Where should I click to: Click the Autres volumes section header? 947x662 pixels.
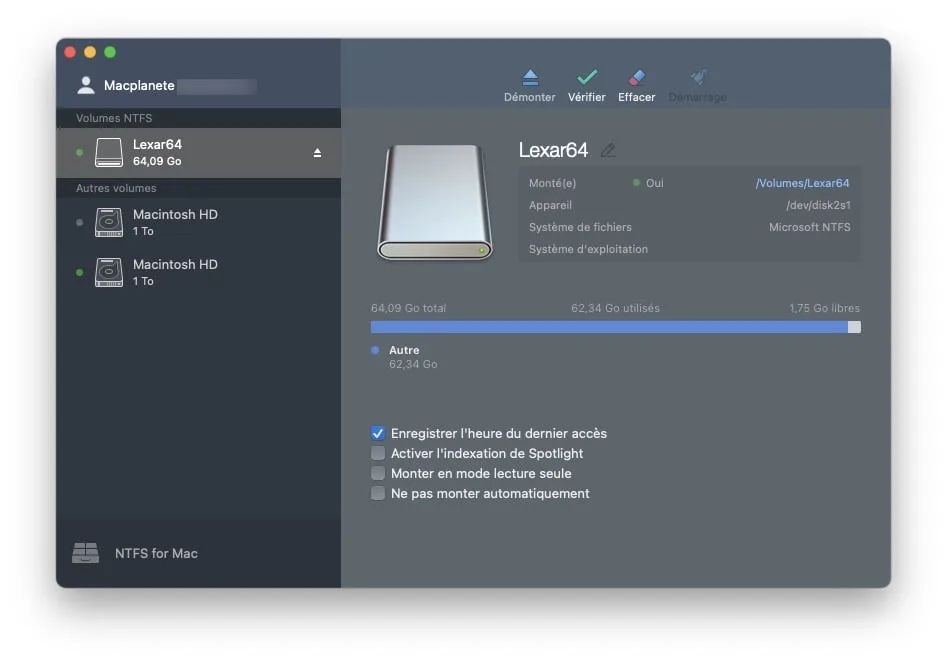pos(115,188)
